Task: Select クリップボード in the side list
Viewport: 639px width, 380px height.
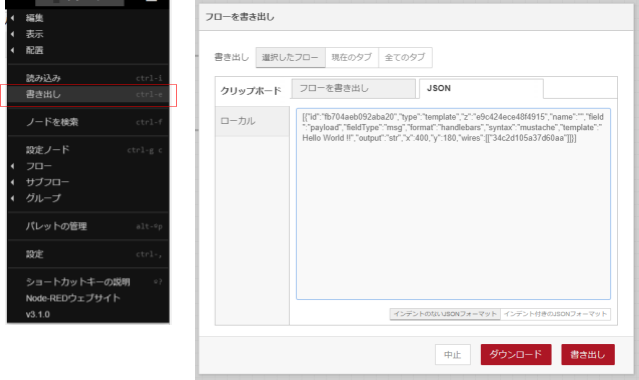Action: point(252,91)
